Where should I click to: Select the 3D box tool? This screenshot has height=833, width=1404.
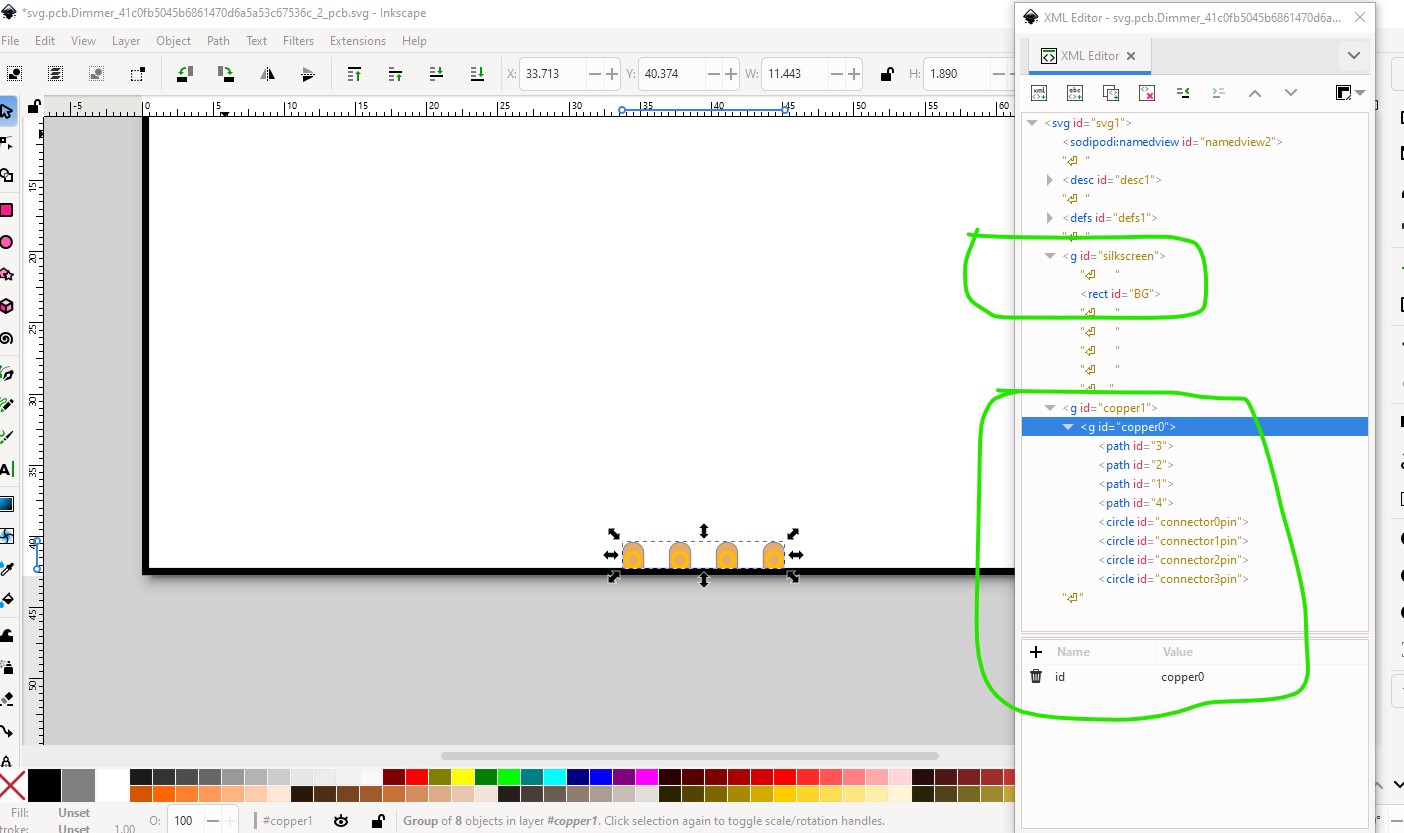point(7,306)
